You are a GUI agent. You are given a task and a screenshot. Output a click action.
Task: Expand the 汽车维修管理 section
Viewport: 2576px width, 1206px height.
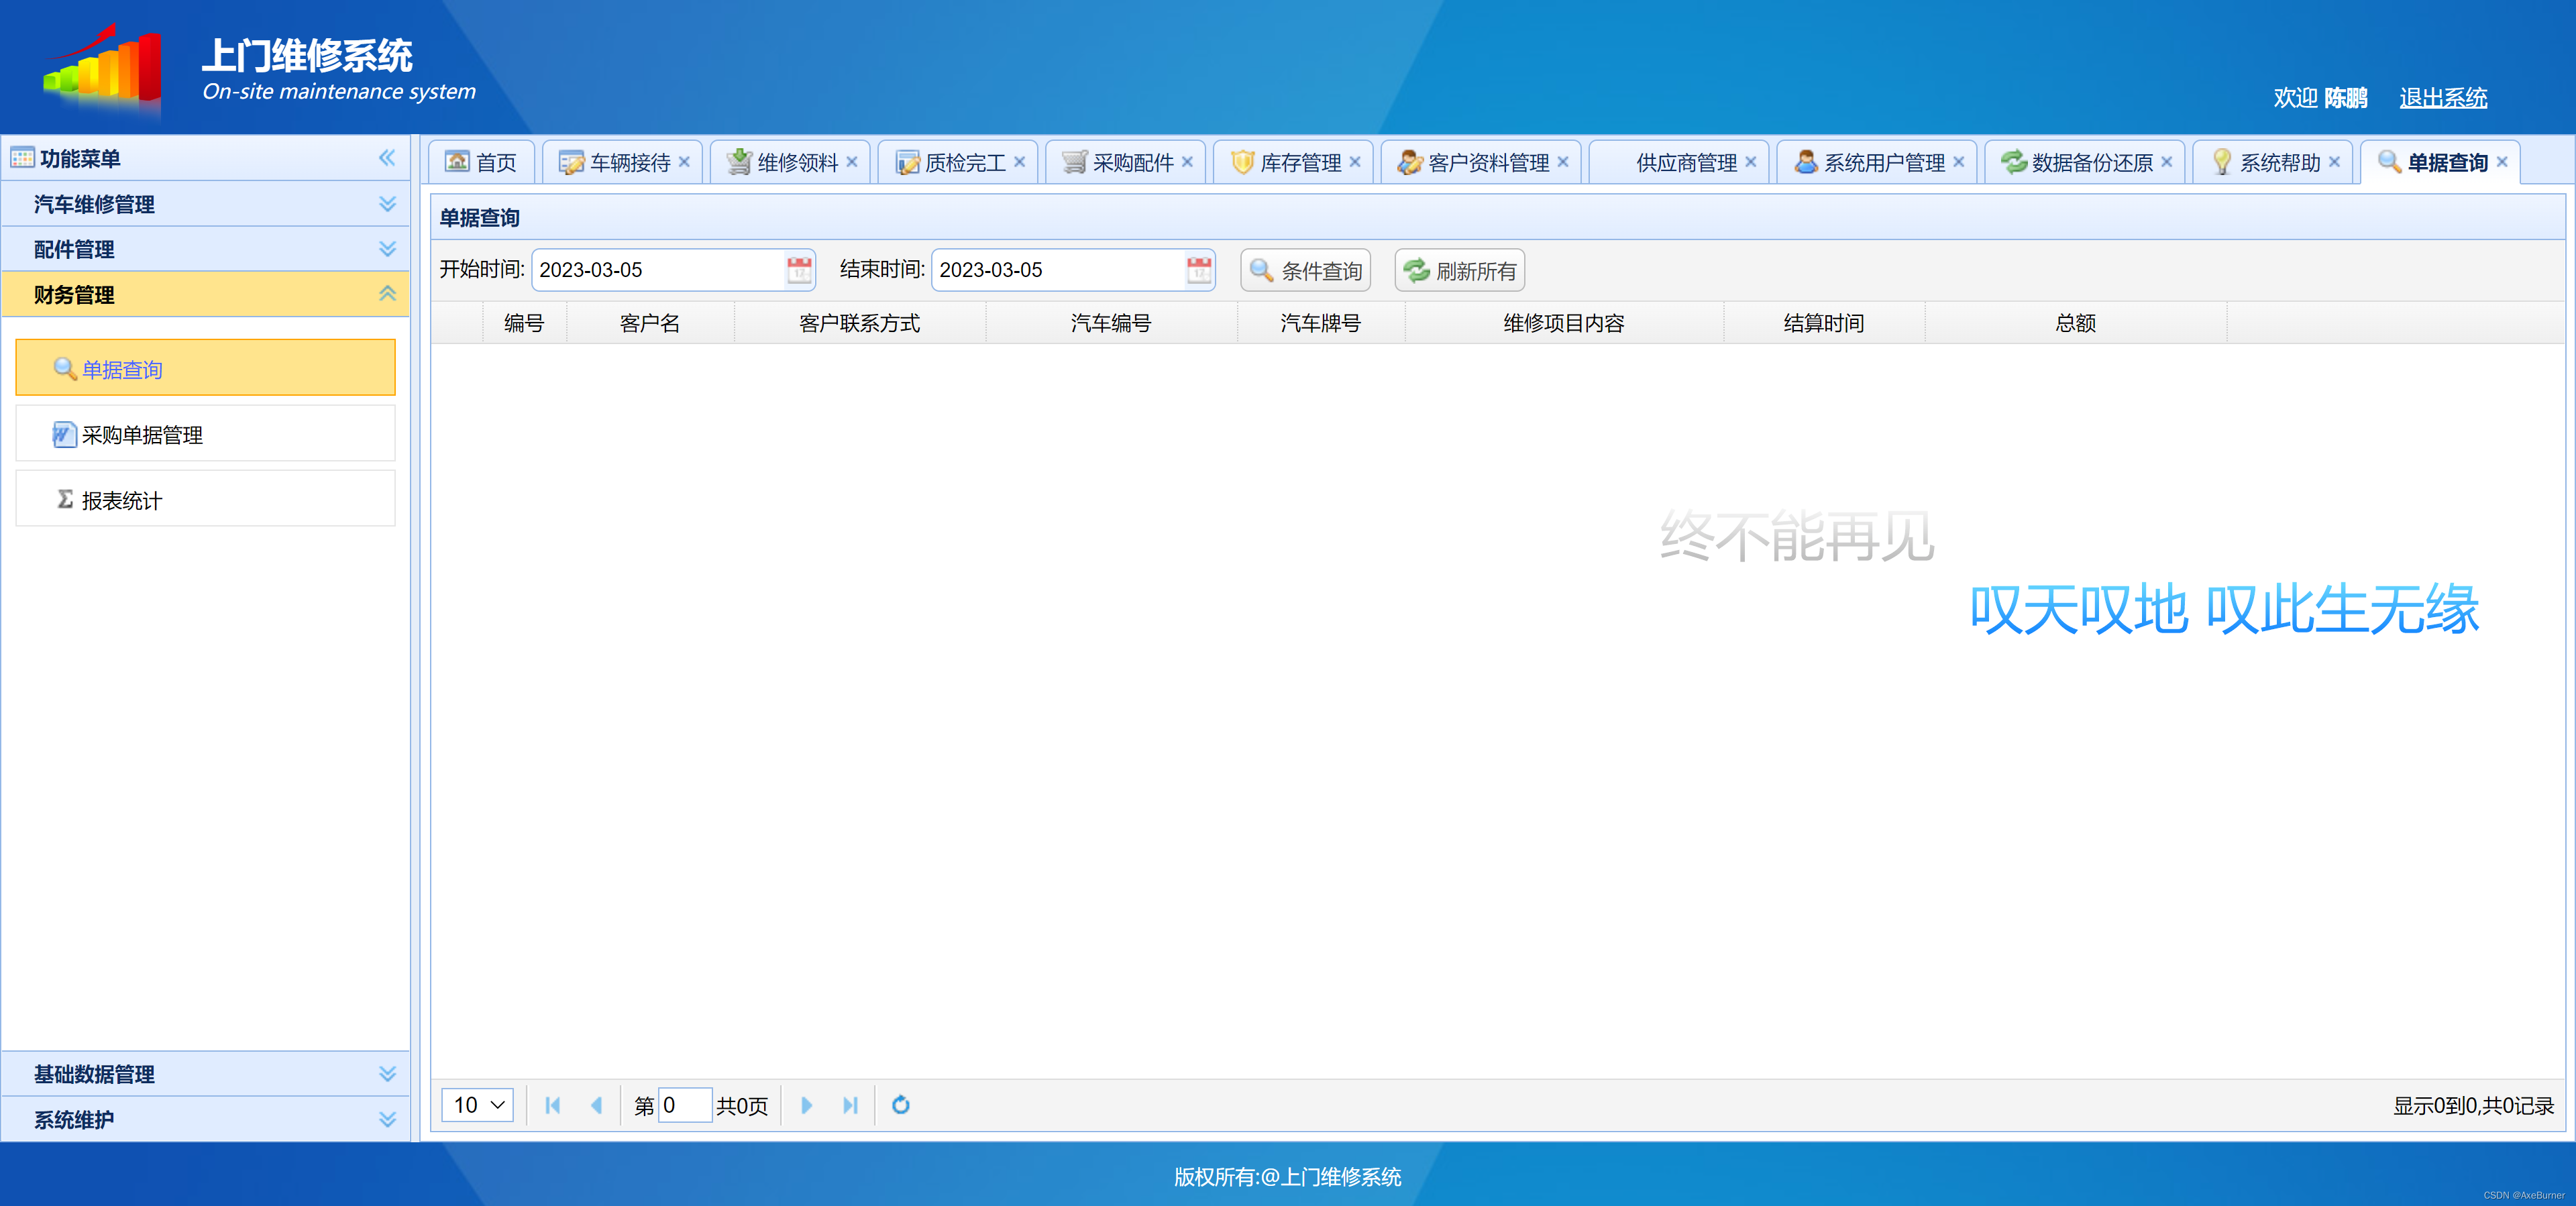tap(387, 204)
